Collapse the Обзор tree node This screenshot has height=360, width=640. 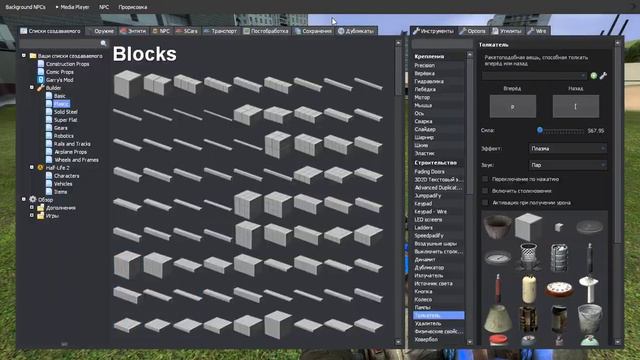(x=24, y=199)
